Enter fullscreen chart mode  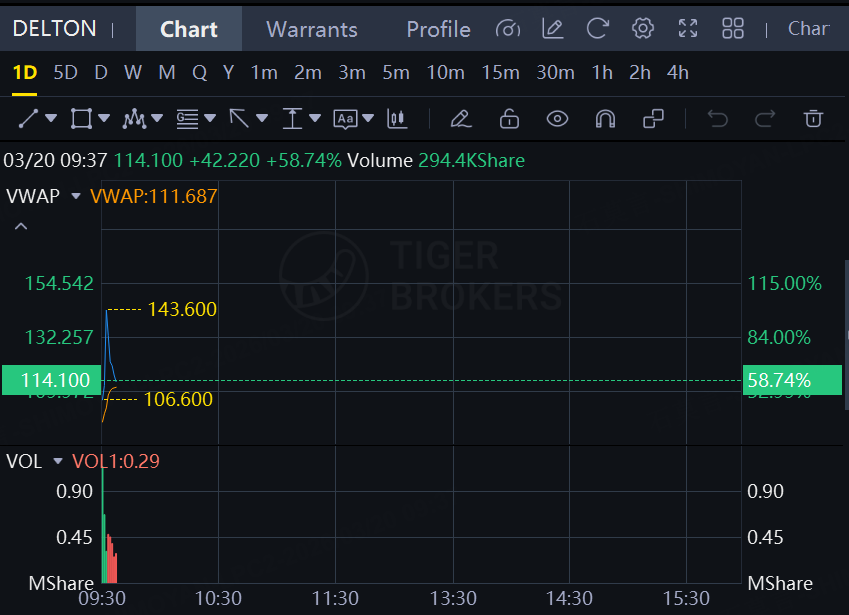pyautogui.click(x=688, y=28)
